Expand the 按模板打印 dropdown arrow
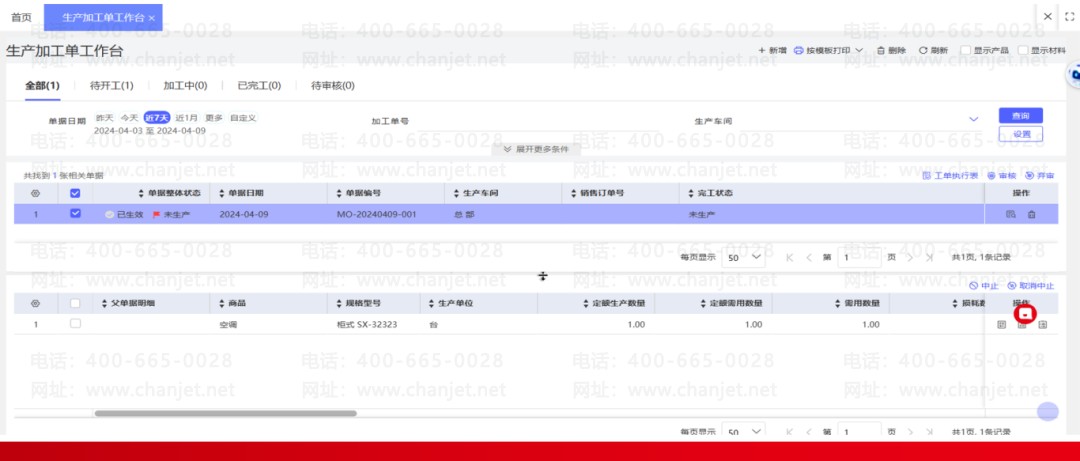This screenshot has height=461, width=1080. 859,50
